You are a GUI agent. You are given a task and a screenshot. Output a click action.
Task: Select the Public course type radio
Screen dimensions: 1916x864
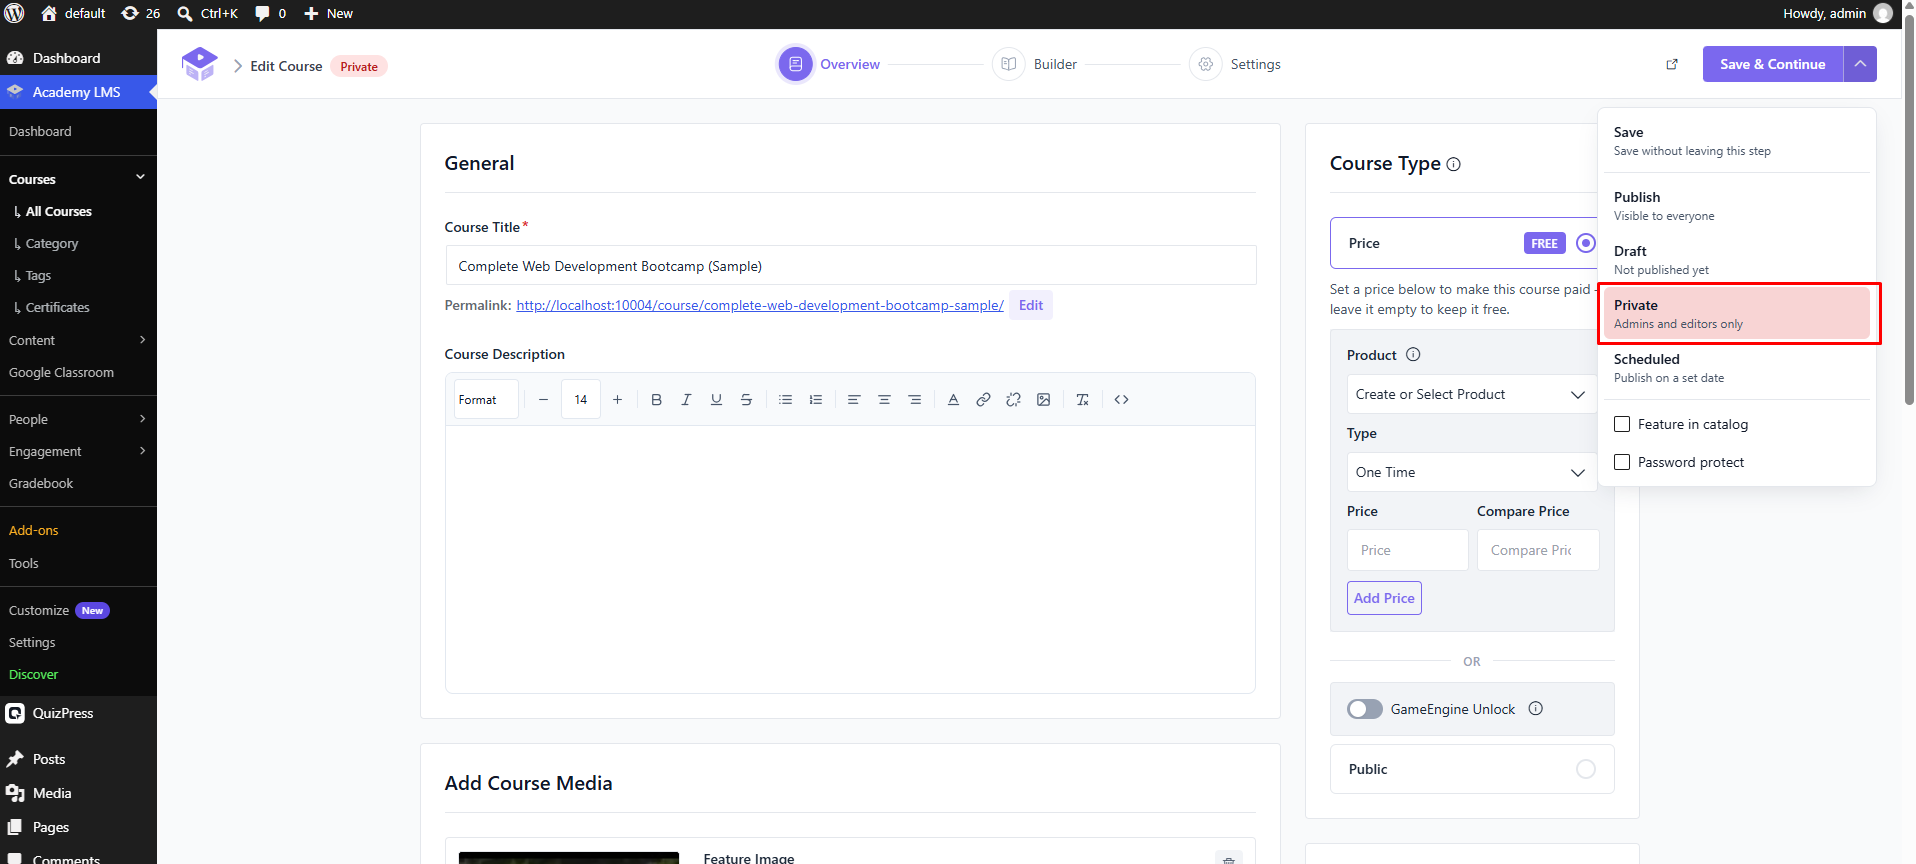tap(1585, 769)
